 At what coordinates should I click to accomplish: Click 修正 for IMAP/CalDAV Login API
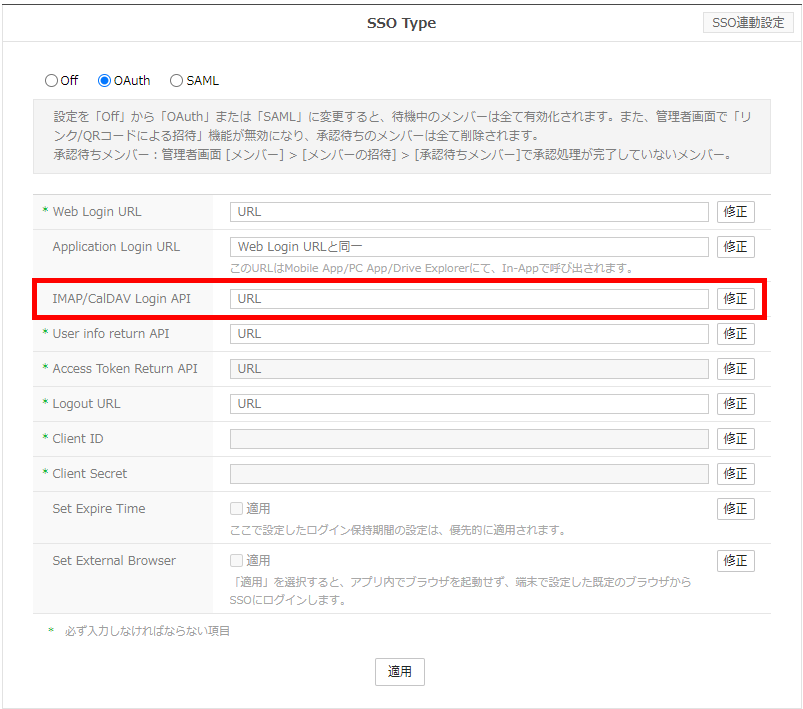tap(735, 299)
